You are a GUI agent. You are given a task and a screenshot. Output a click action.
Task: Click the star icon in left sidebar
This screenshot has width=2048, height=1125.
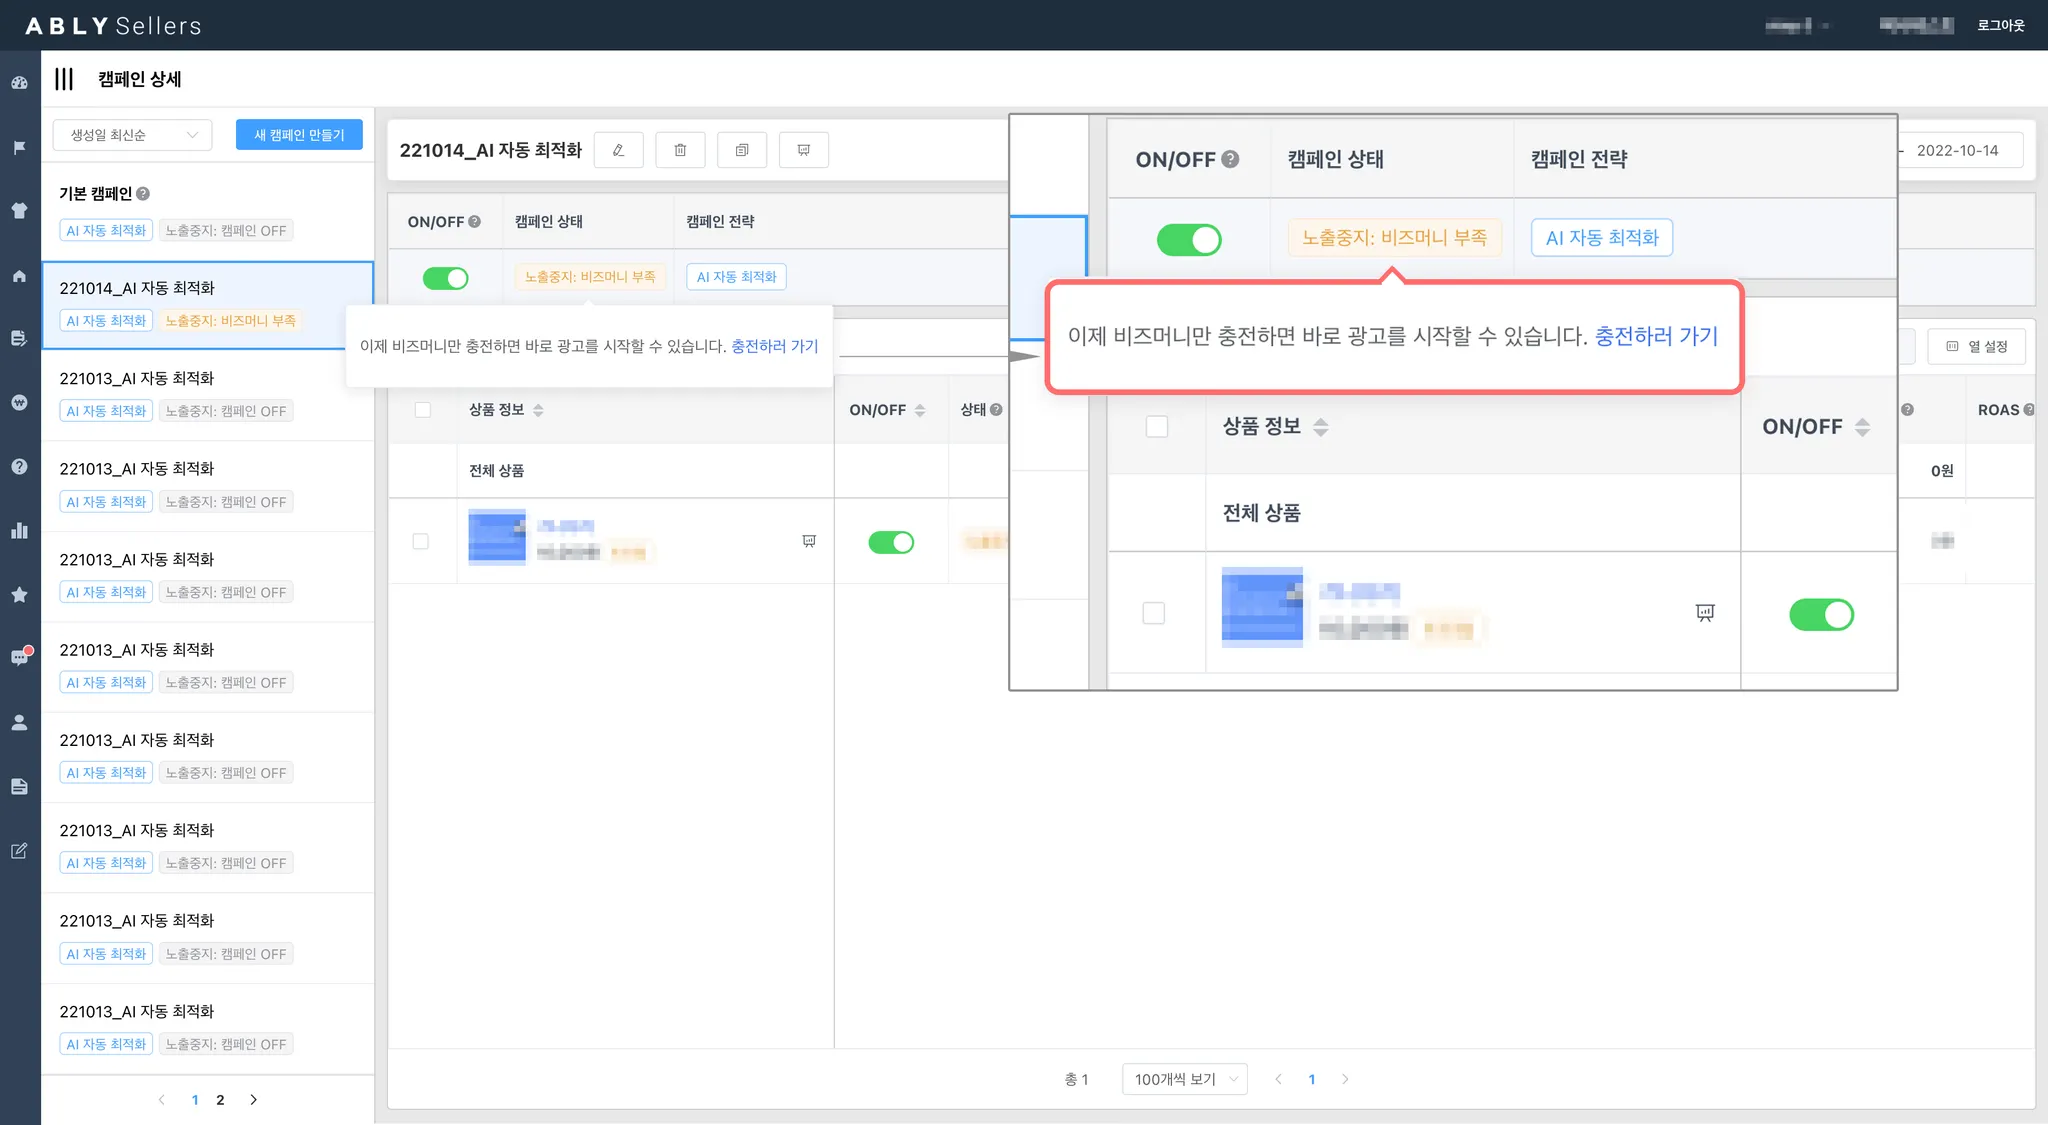tap(19, 594)
